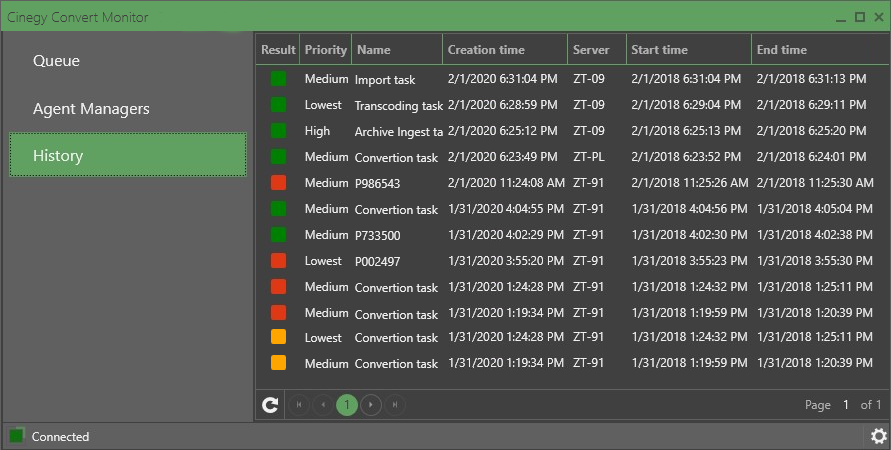Click start time '1/31/2018 3:55:23 PM'
The width and height of the screenshot is (891, 450).
click(689, 261)
